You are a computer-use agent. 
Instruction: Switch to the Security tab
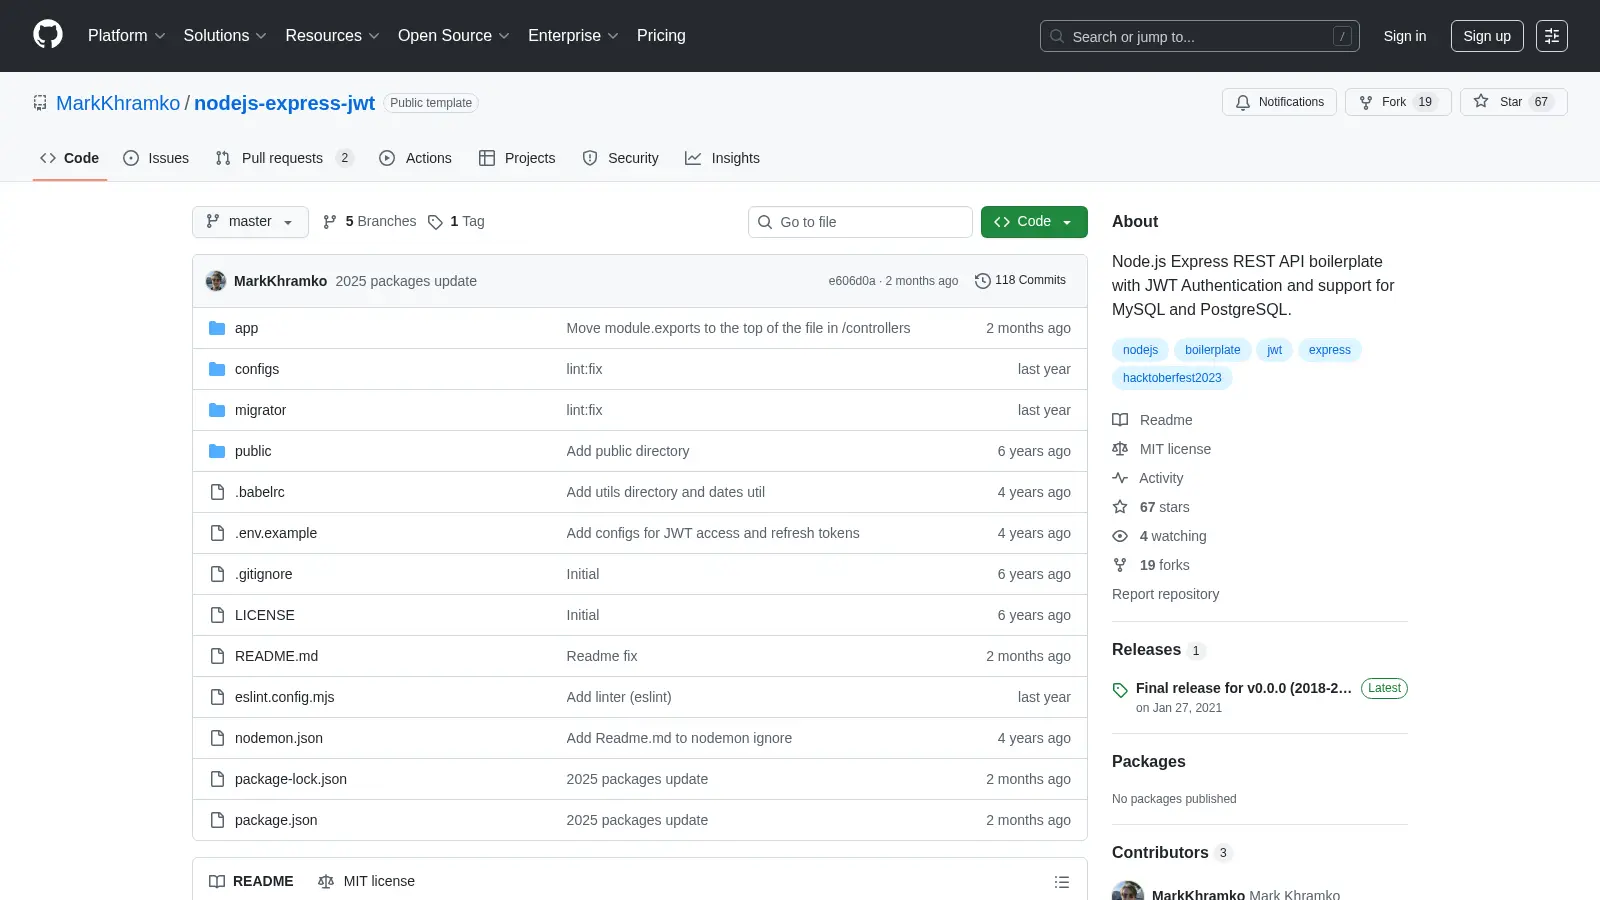pyautogui.click(x=620, y=158)
